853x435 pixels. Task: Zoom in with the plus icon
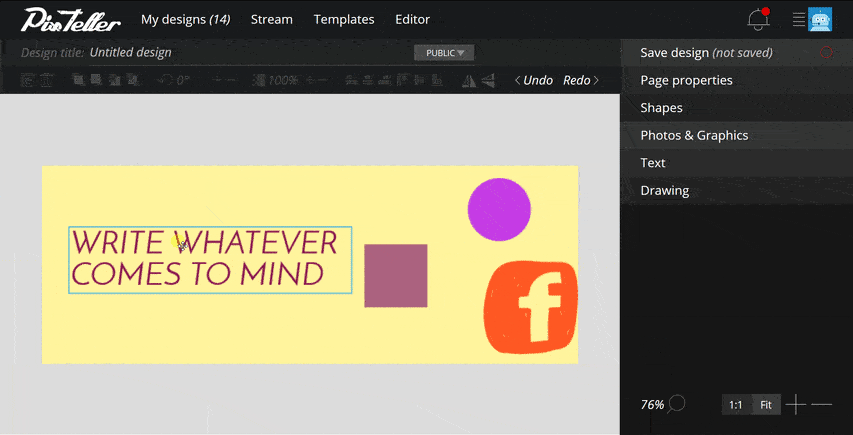click(795, 405)
